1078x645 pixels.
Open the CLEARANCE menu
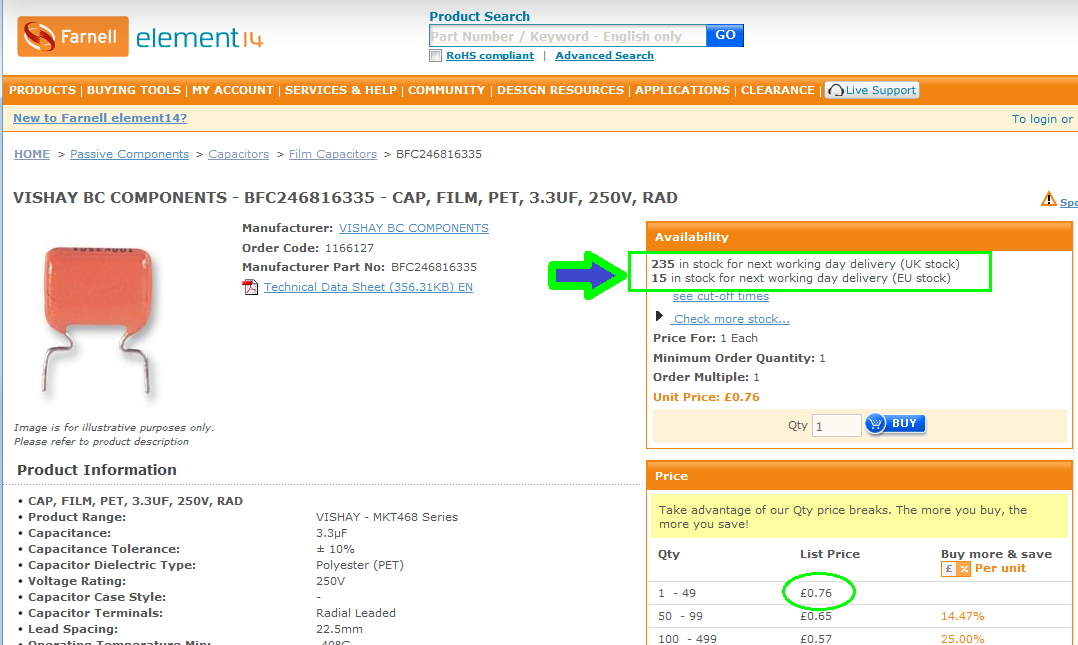[778, 90]
